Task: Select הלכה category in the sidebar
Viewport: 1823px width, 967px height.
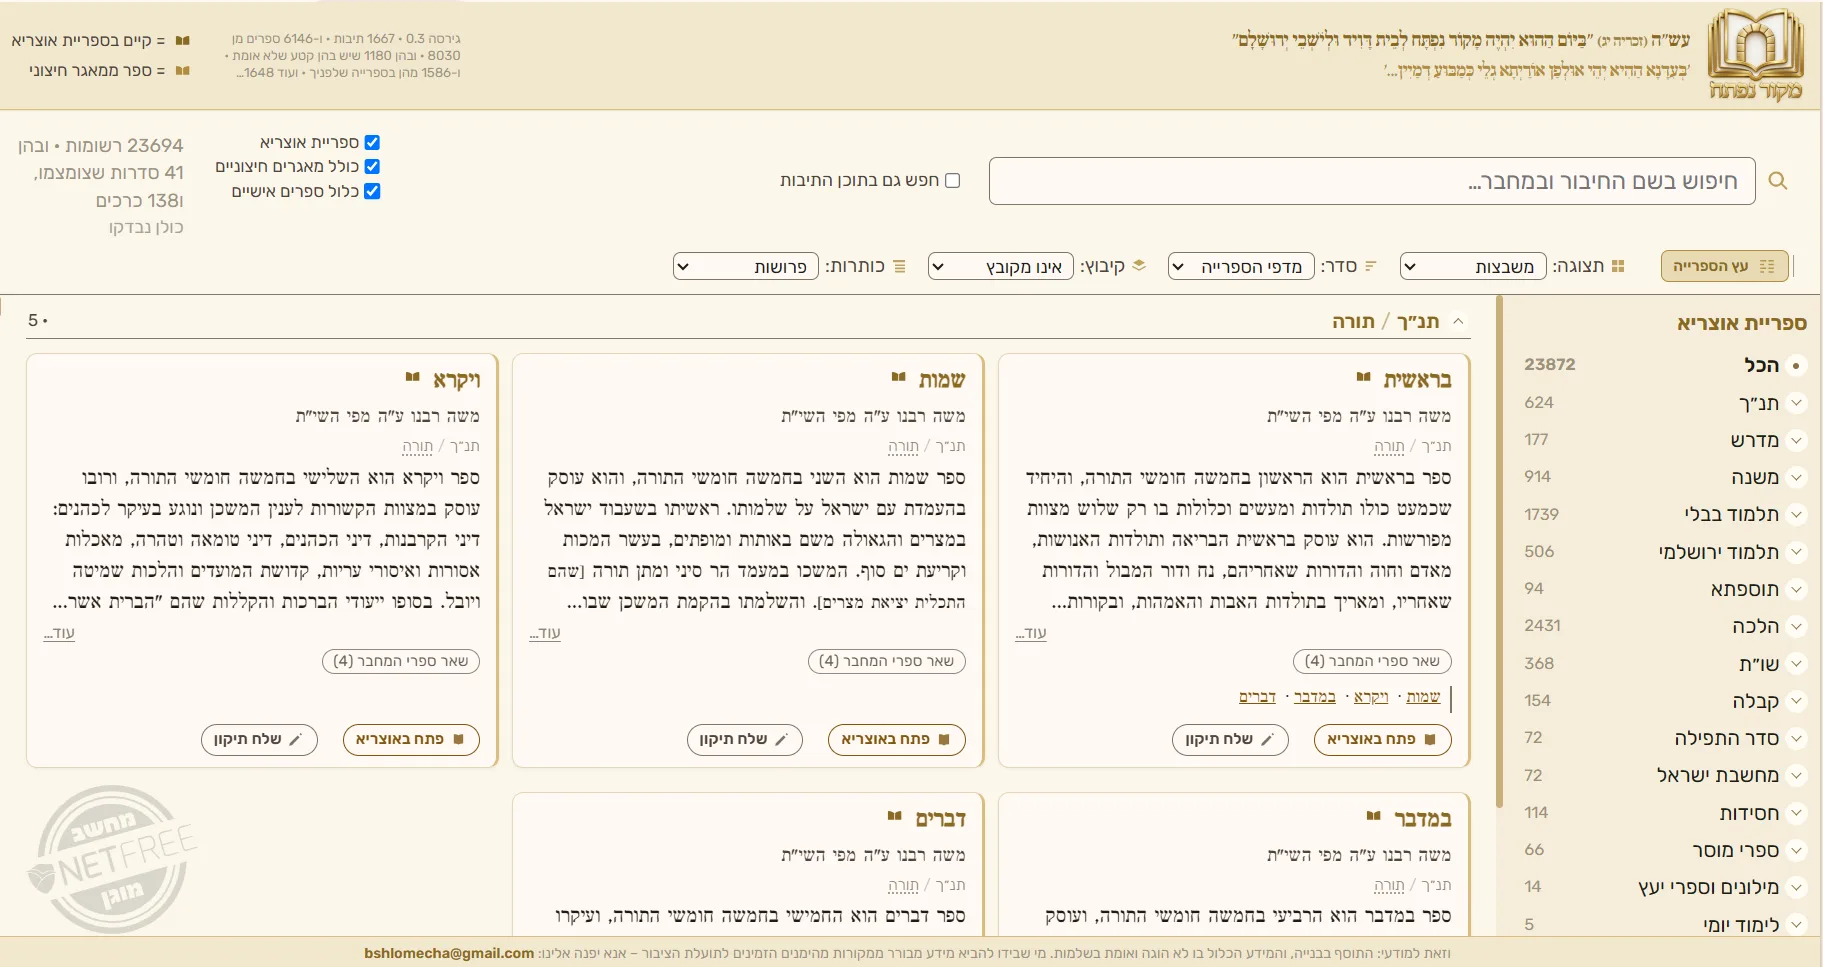Action: tap(1755, 626)
